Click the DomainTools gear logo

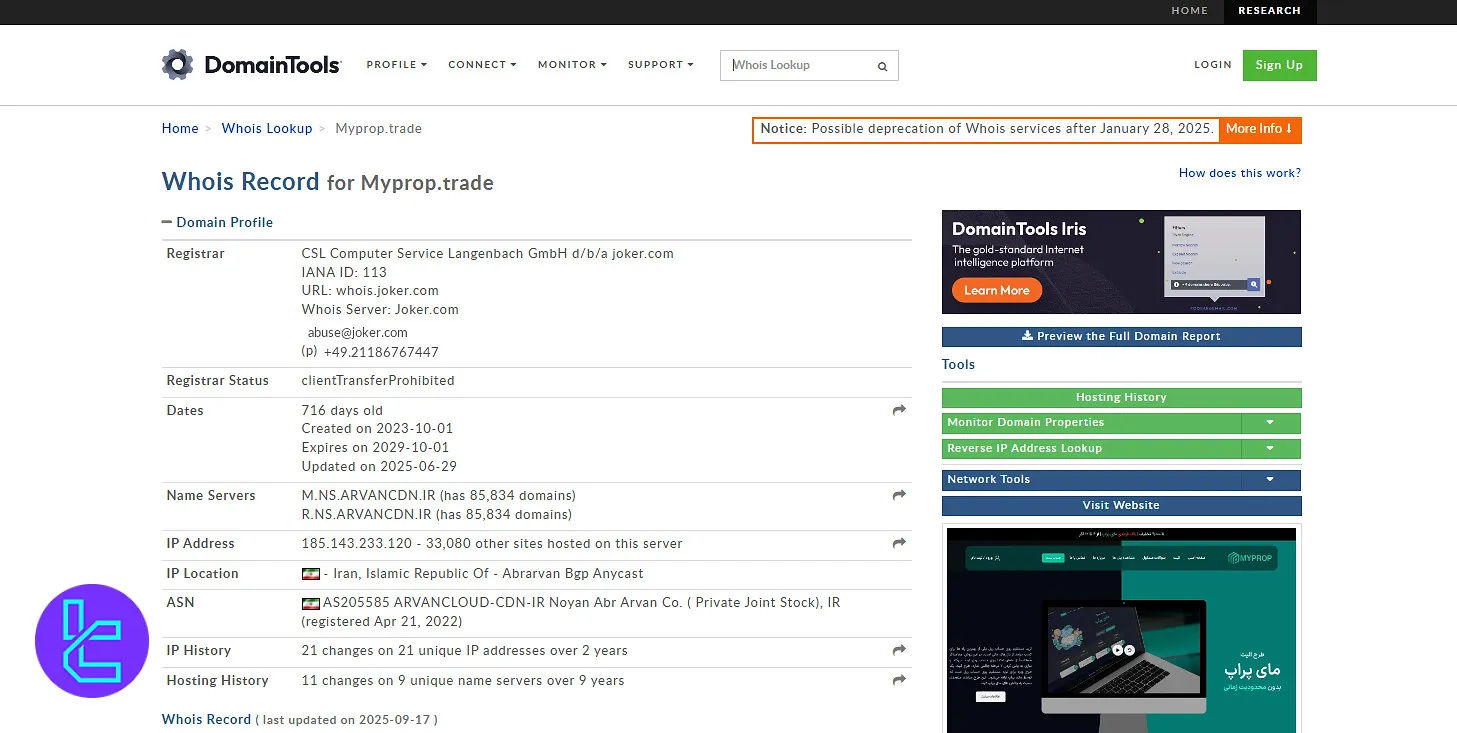click(179, 64)
